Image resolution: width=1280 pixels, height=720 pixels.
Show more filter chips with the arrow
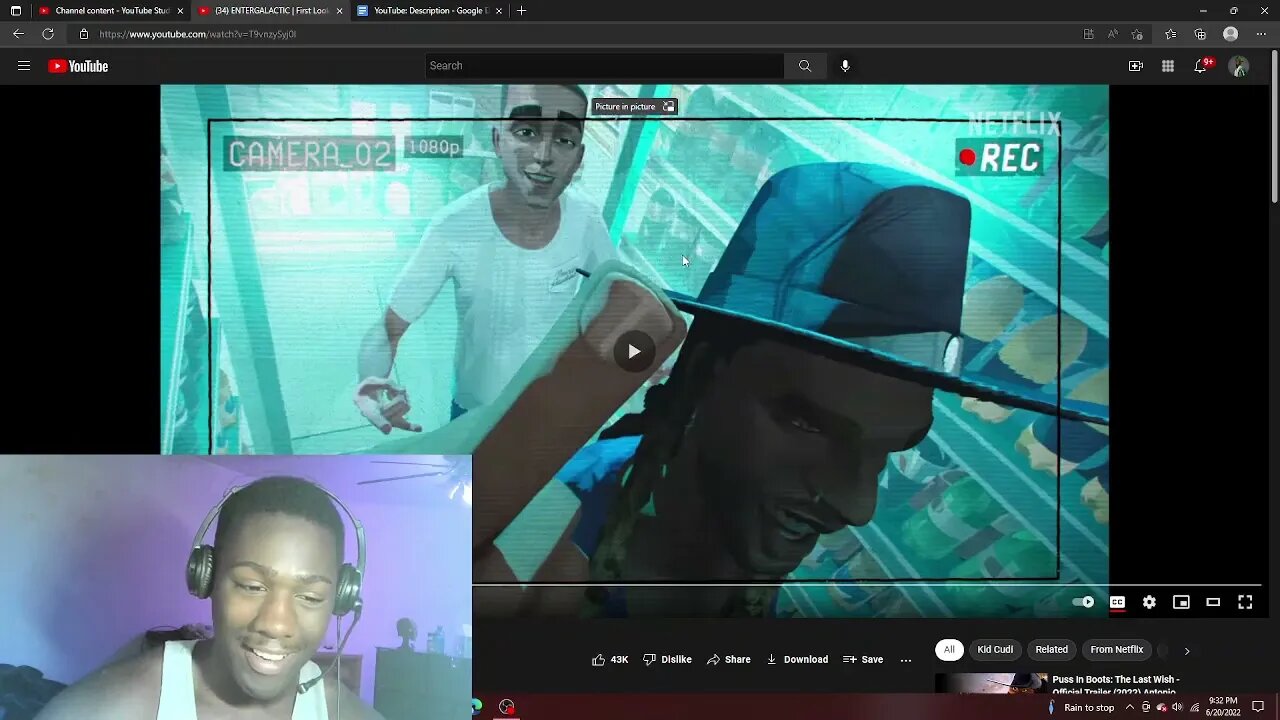click(1187, 651)
